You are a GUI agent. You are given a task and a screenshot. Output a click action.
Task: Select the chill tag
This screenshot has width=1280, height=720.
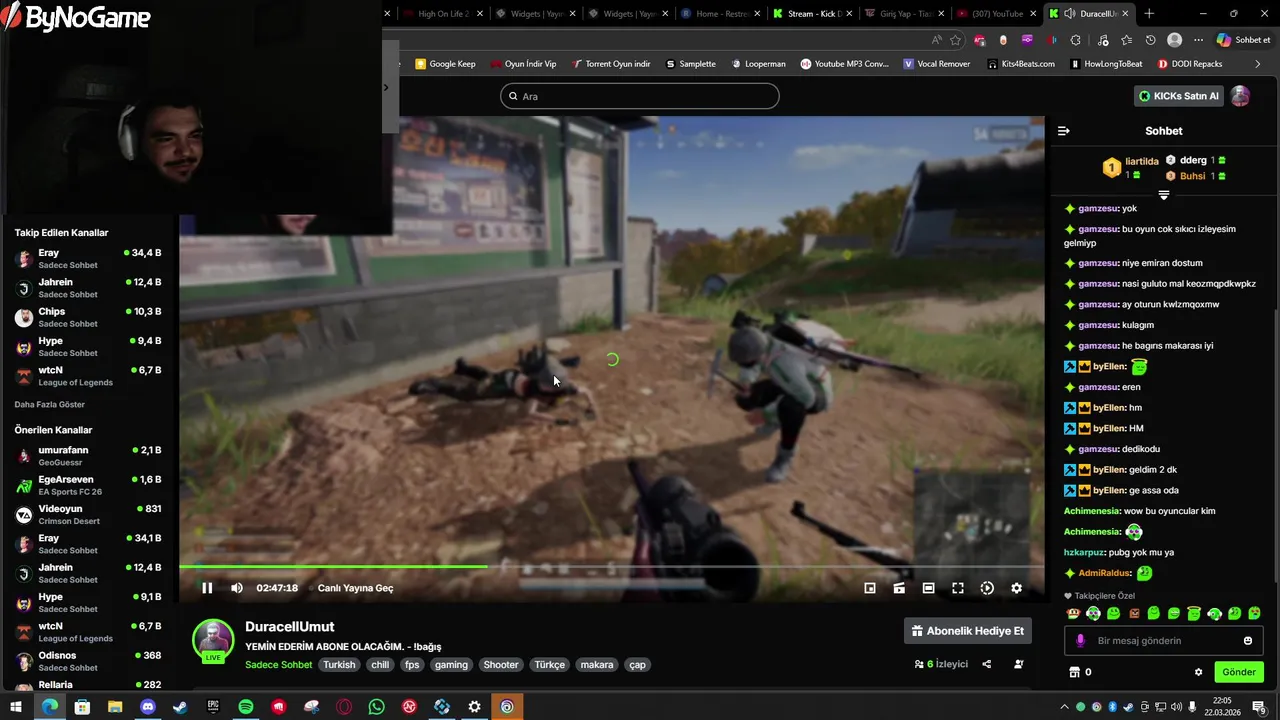[380, 665]
